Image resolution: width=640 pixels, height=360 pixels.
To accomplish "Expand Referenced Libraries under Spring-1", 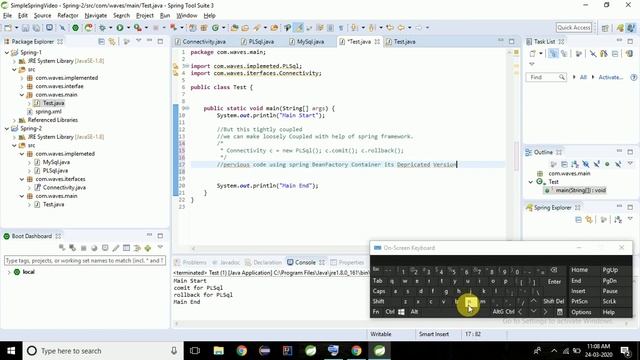I will pyautogui.click(x=14, y=120).
